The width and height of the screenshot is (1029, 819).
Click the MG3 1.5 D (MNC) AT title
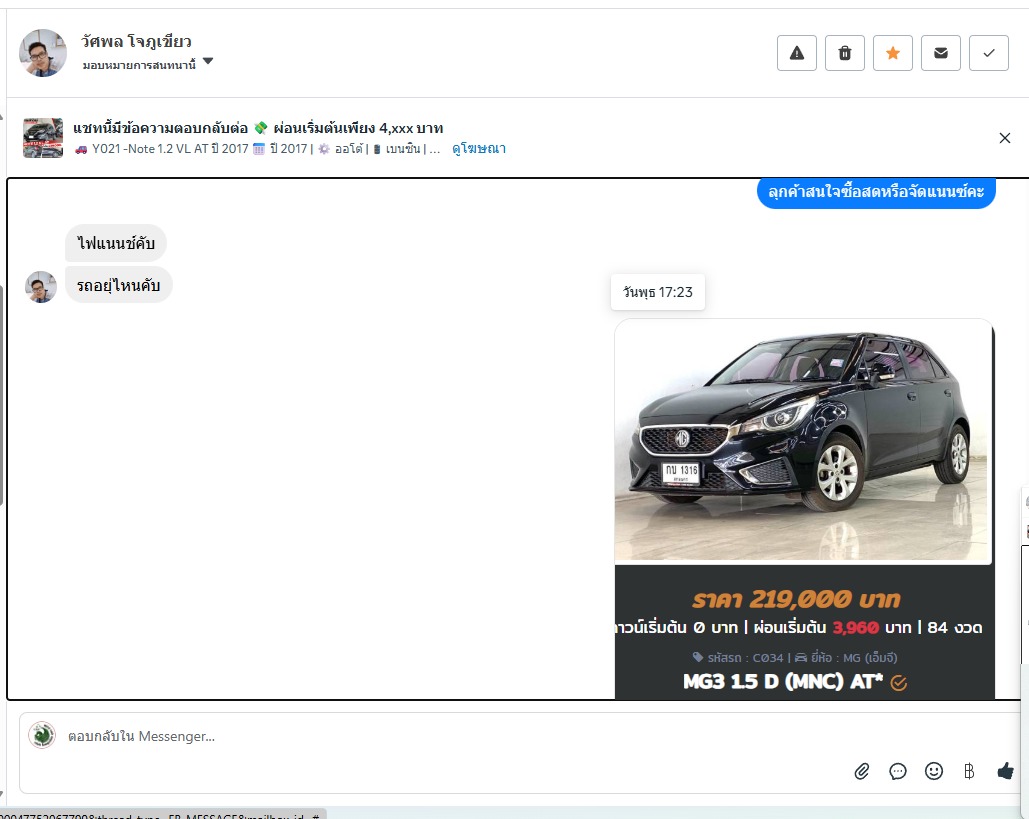[783, 681]
